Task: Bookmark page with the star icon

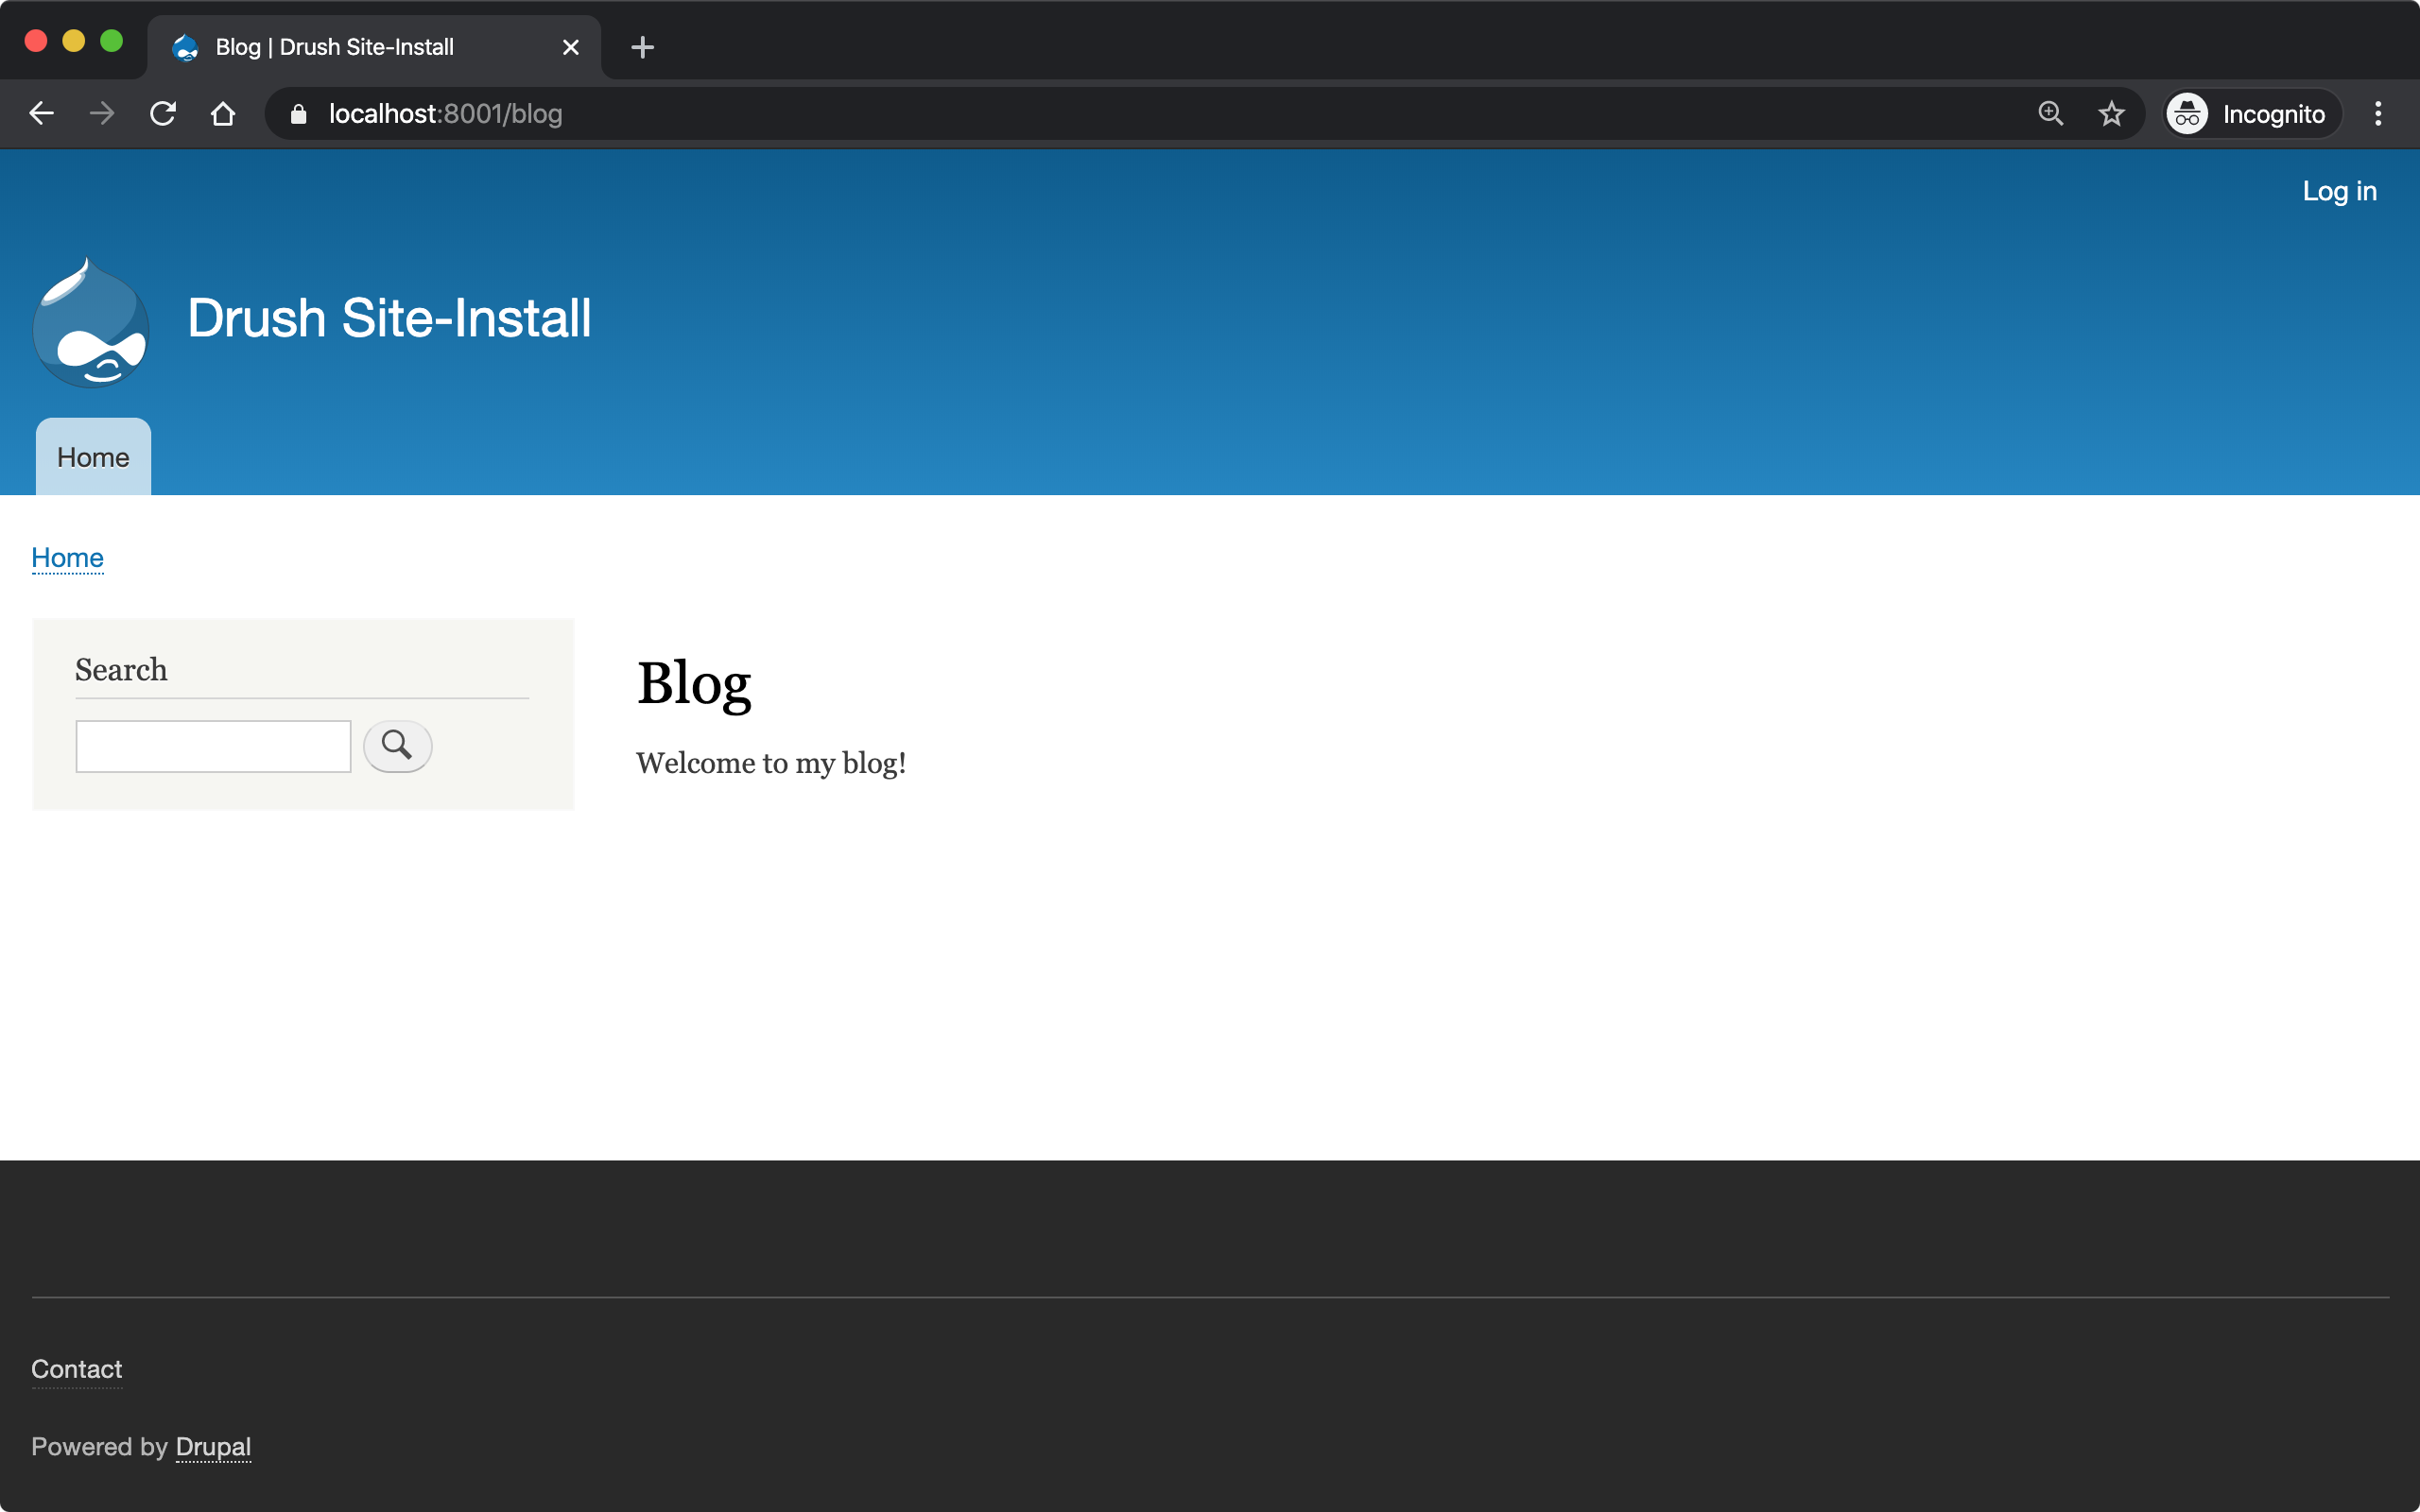Action: pyautogui.click(x=2111, y=114)
